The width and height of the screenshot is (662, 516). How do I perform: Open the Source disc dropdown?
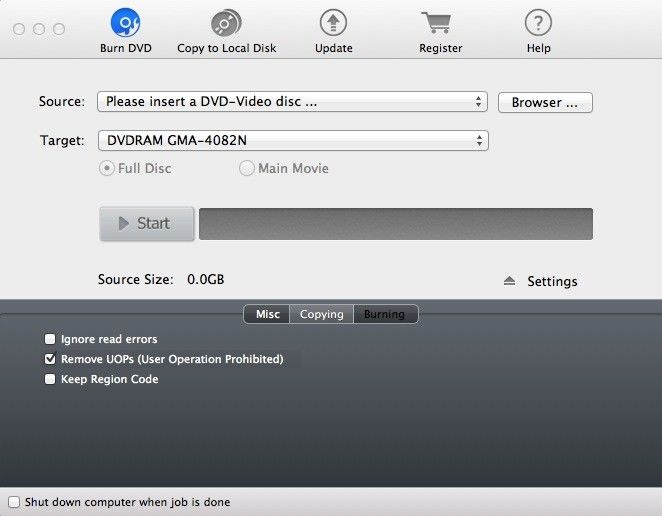(292, 102)
